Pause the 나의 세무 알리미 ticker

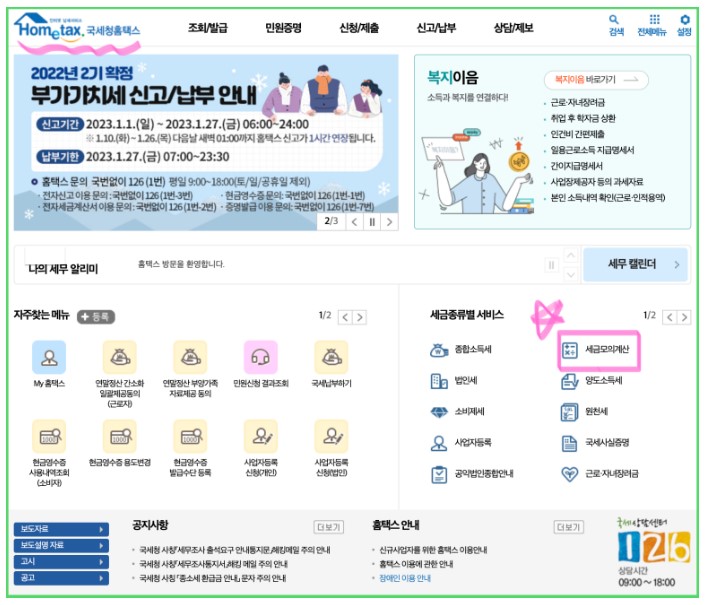click(x=552, y=265)
